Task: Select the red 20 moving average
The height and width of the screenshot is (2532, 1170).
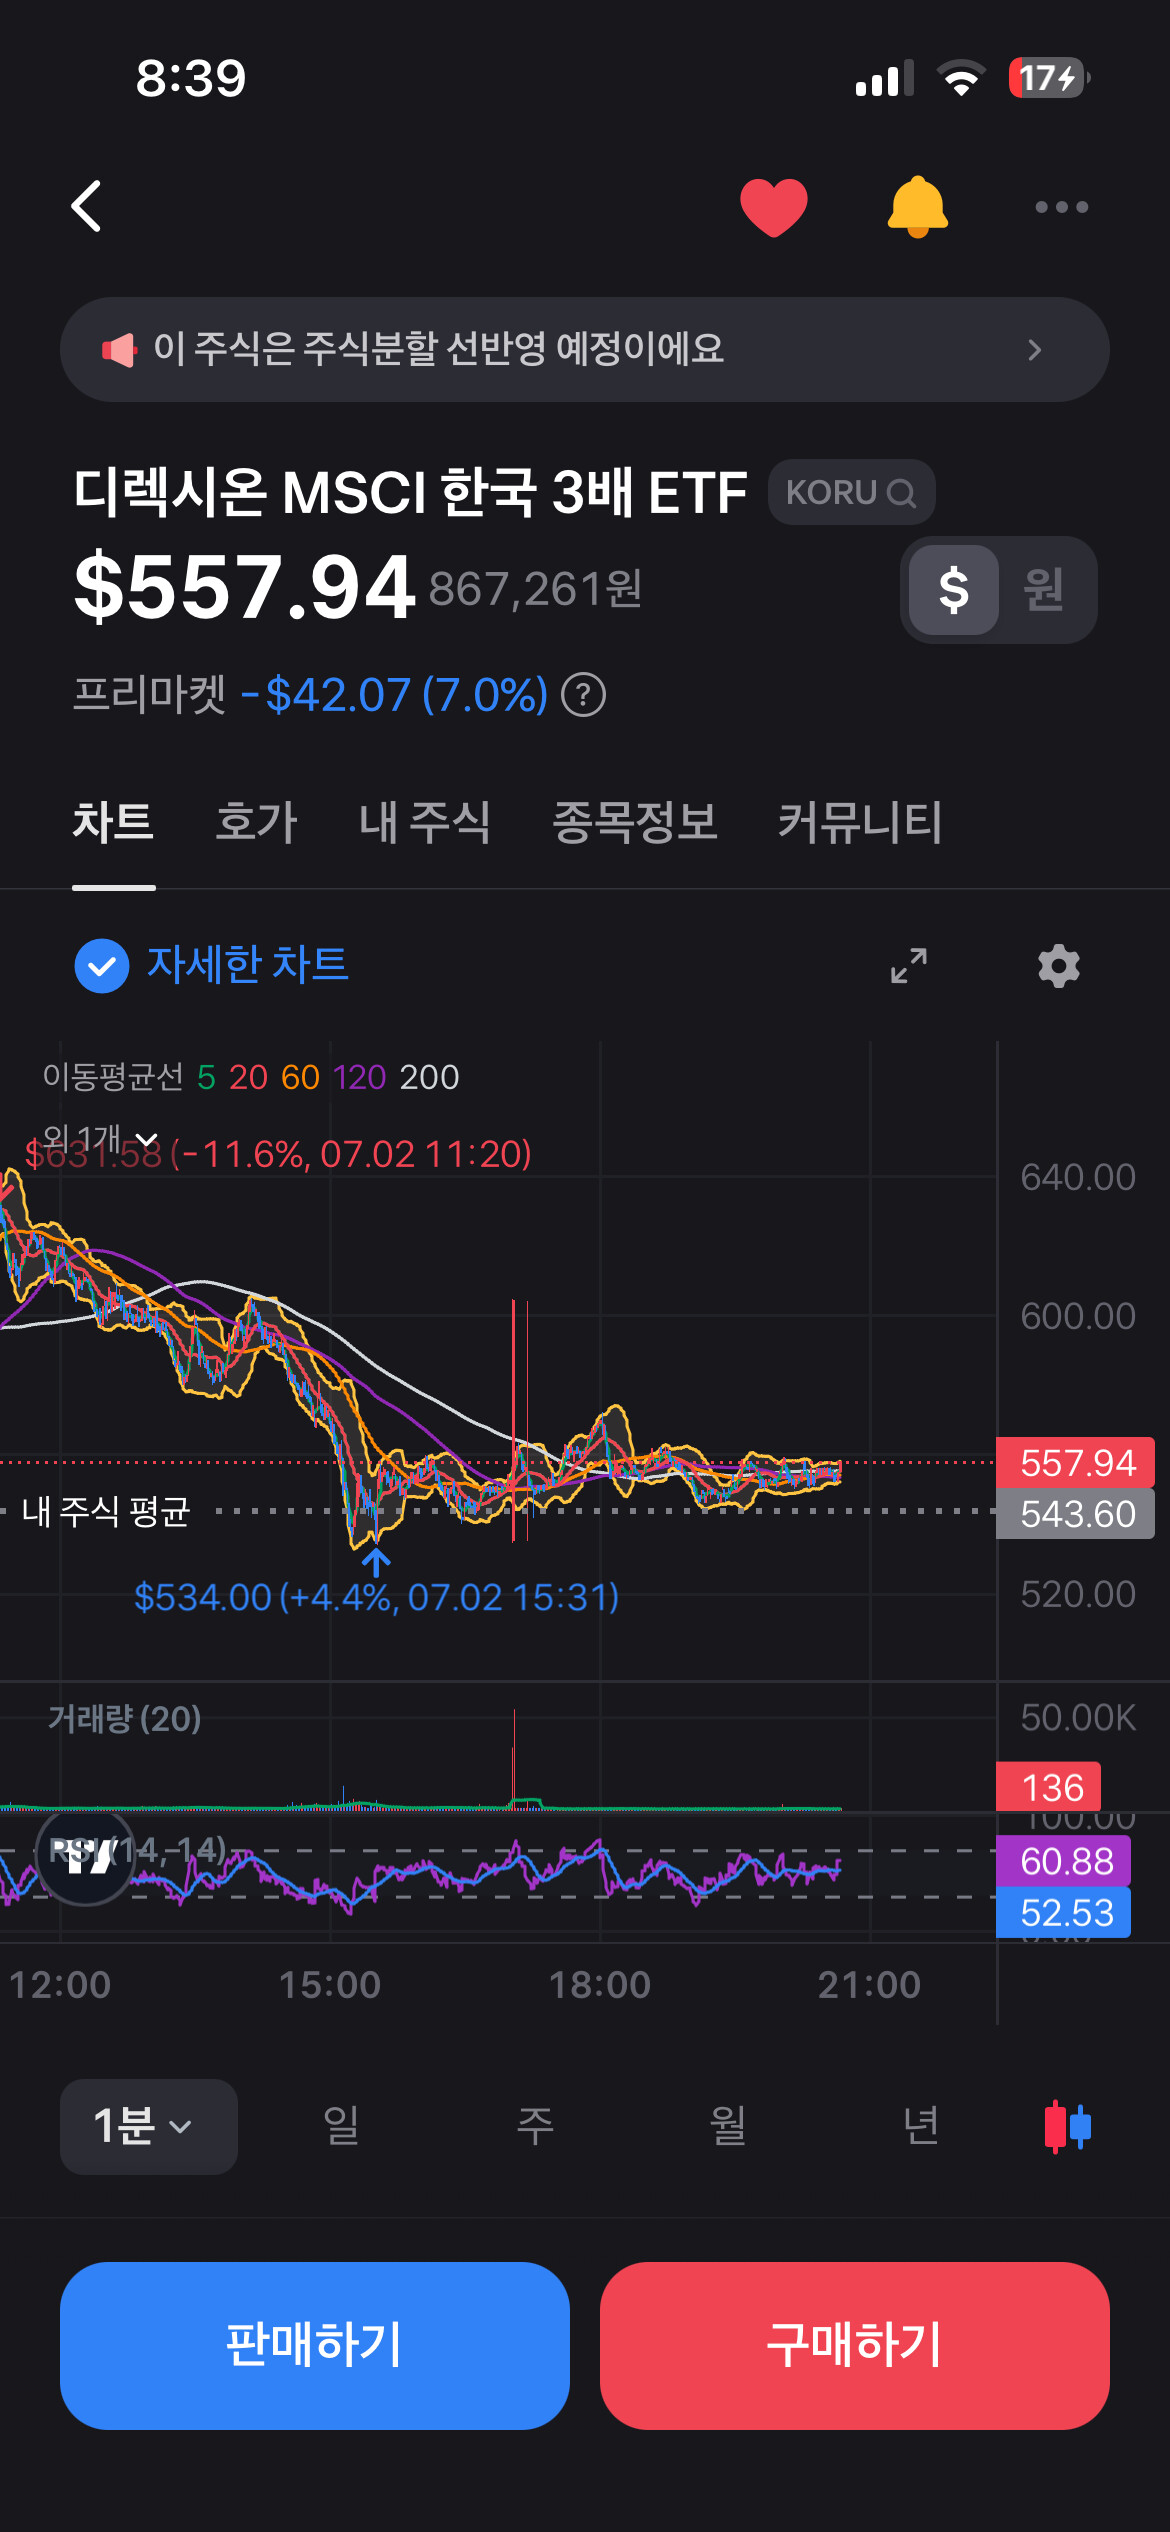Action: (248, 1077)
